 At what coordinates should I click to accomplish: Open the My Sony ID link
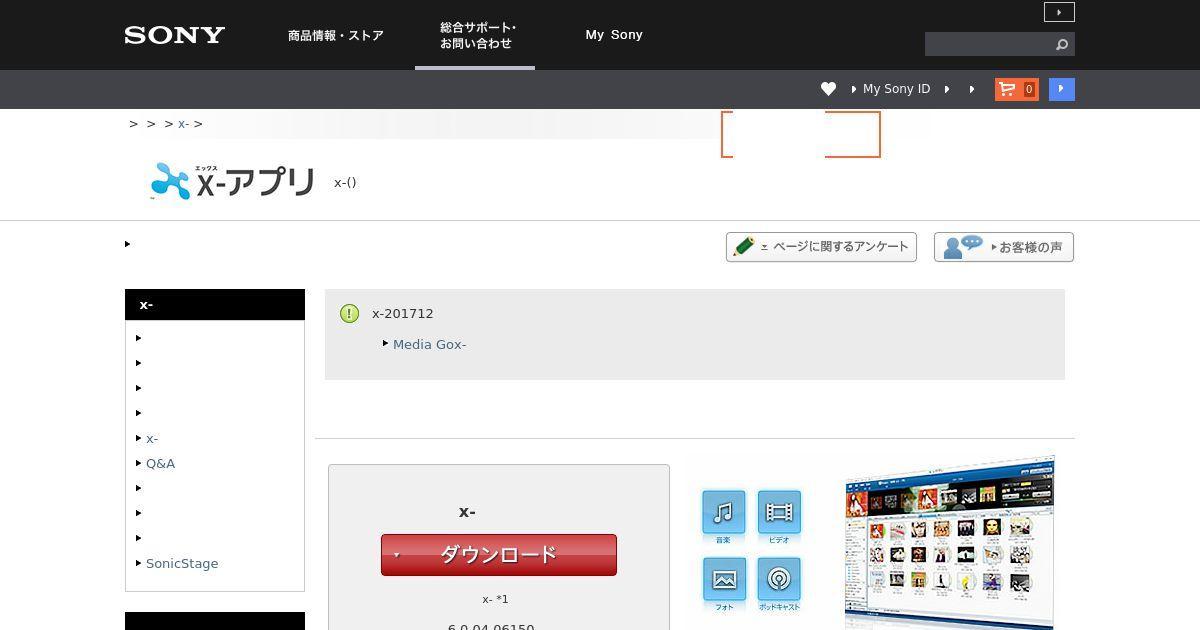[896, 89]
